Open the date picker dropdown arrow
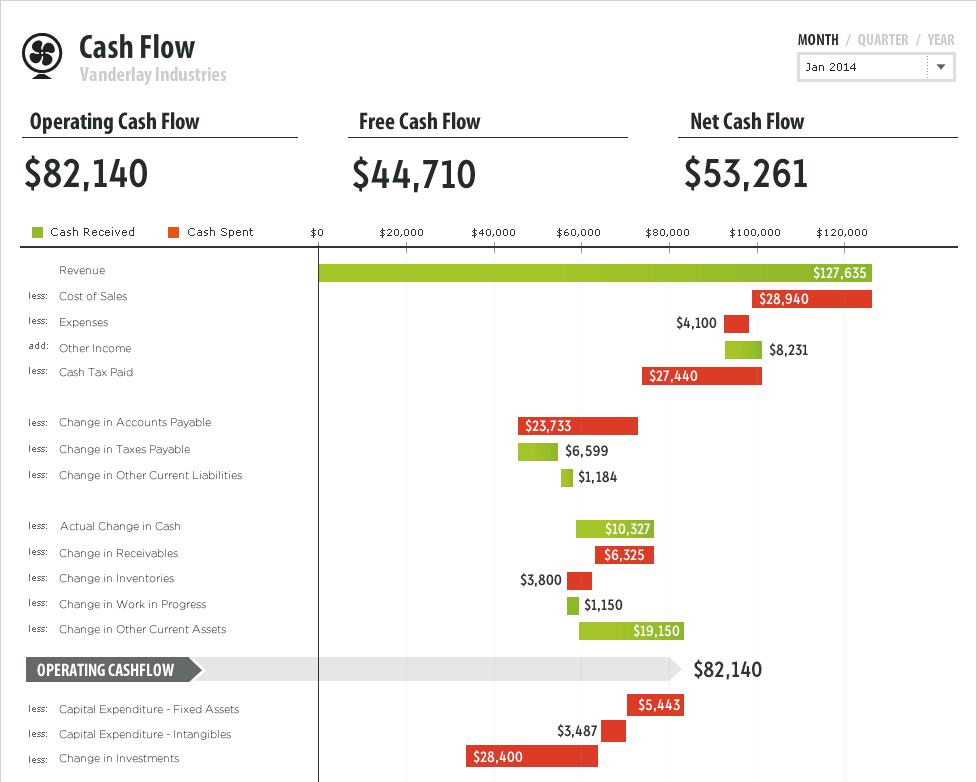977x782 pixels. point(940,67)
